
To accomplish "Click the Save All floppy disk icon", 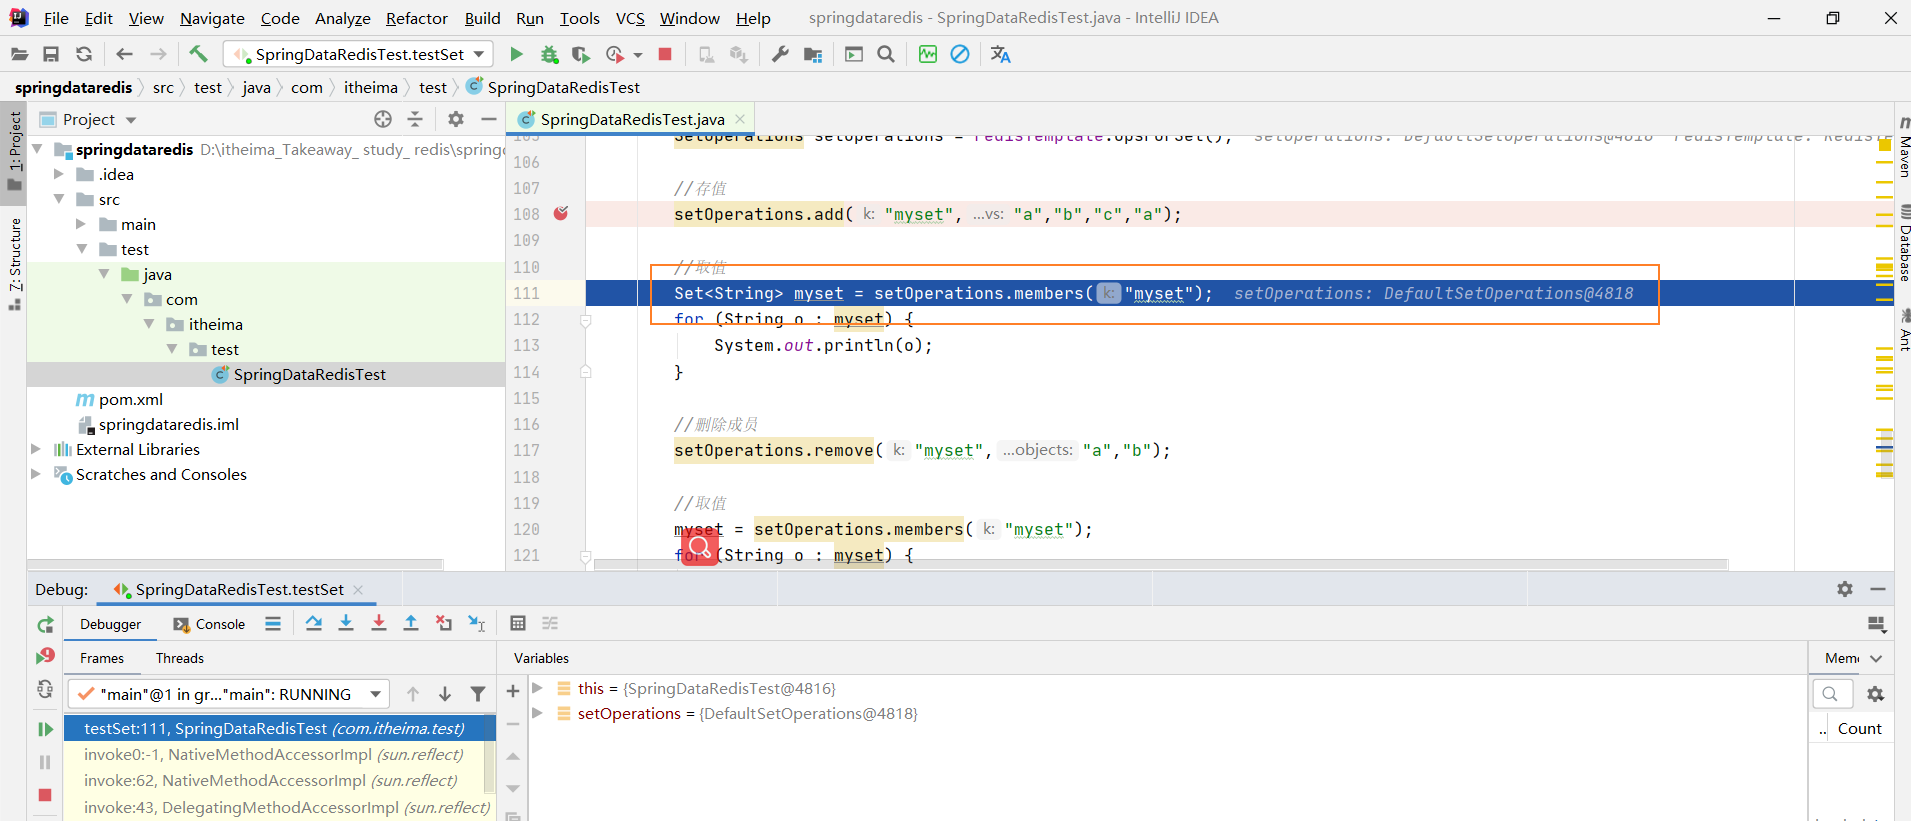I will [x=51, y=54].
